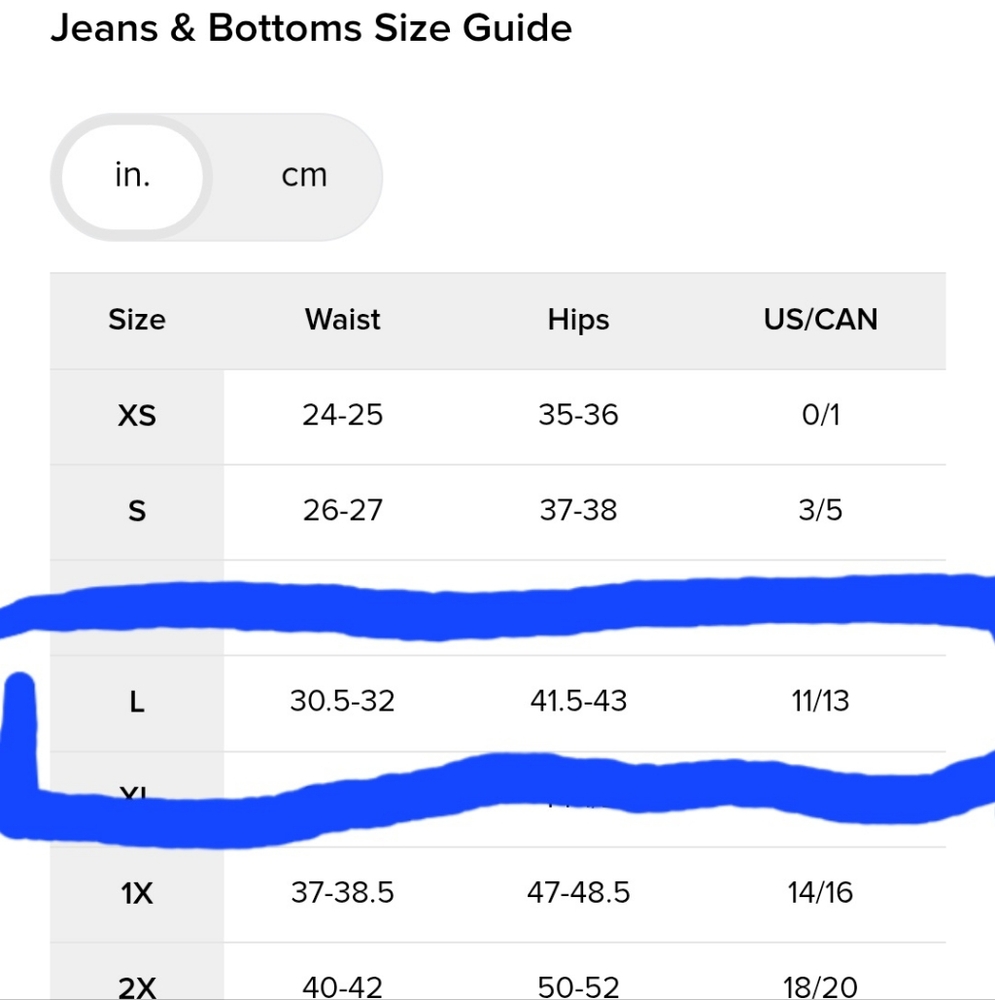995x1000 pixels.
Task: Select the 2X size row label
Action: pos(137,987)
